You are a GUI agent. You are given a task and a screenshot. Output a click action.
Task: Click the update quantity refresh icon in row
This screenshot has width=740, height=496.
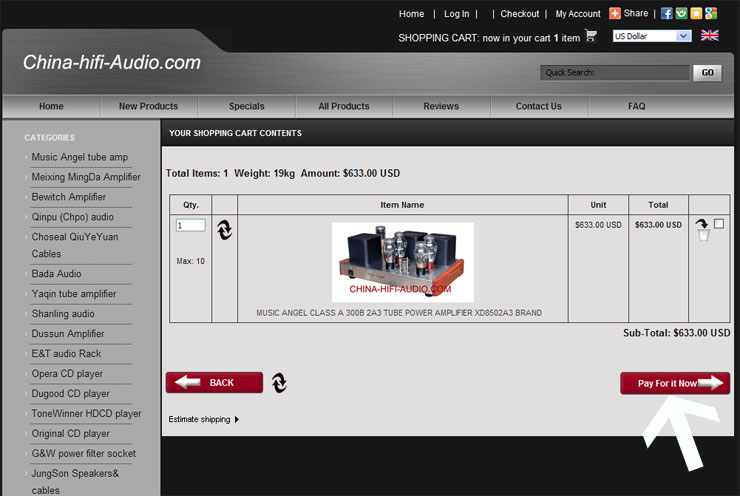[225, 230]
